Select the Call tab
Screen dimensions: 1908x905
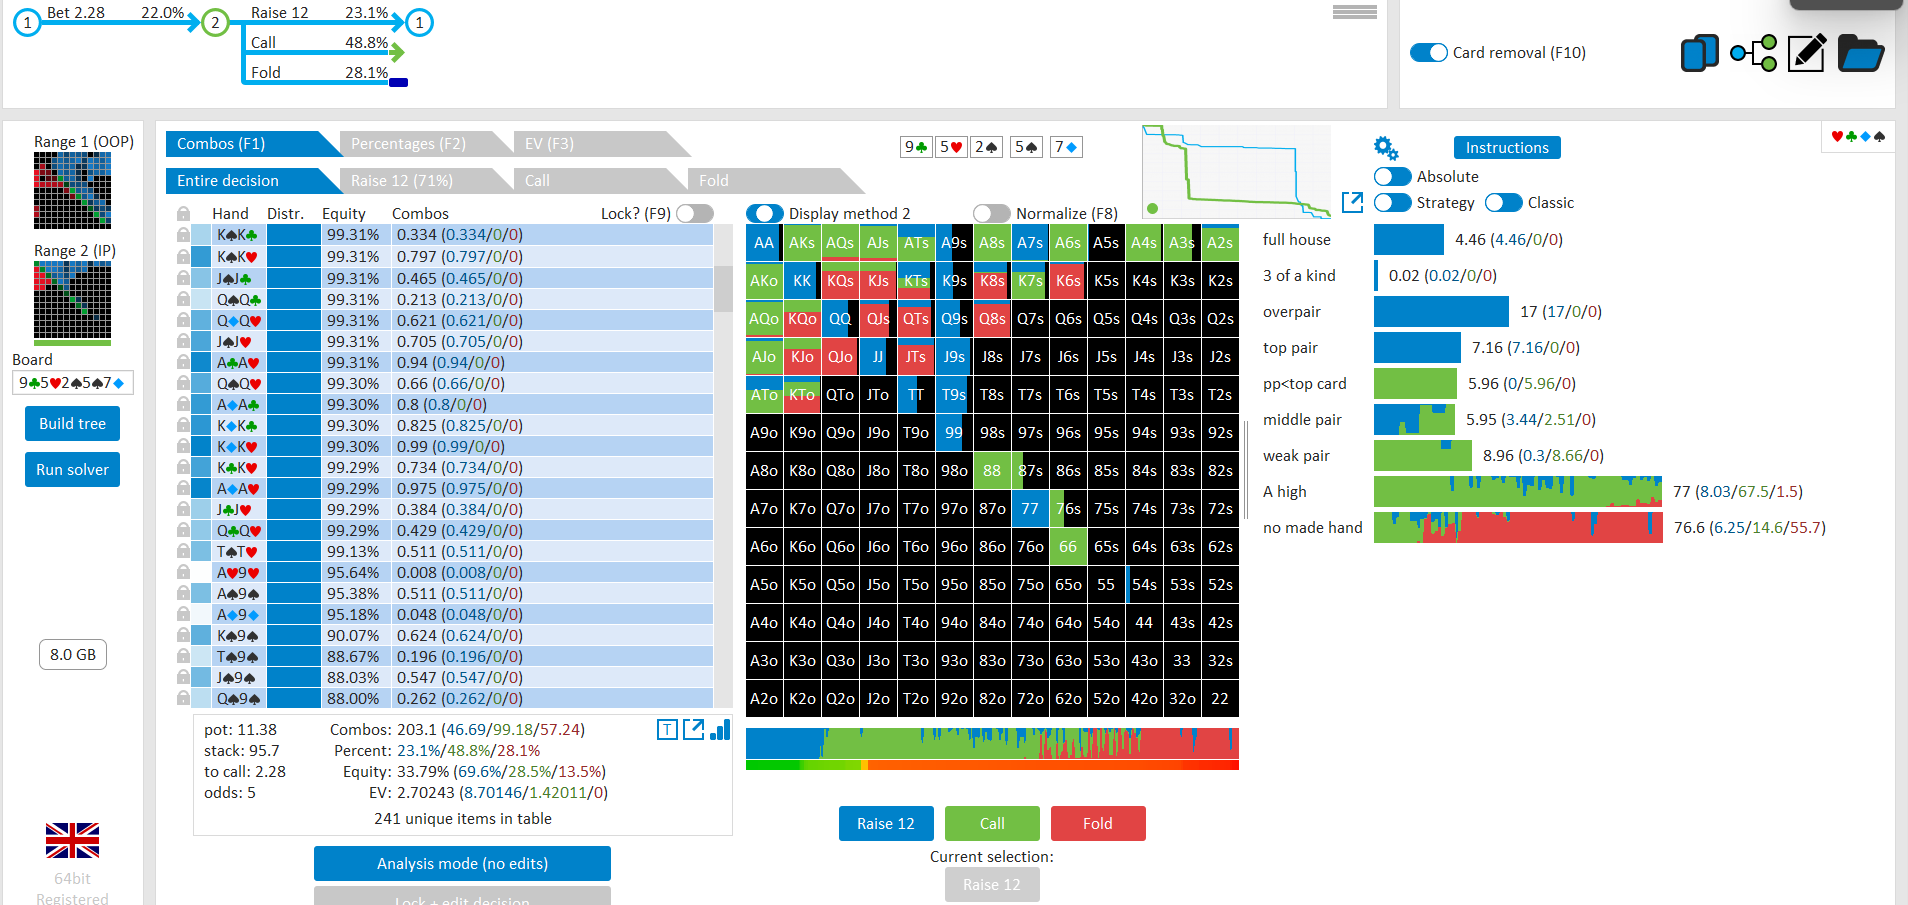[x=601, y=181]
